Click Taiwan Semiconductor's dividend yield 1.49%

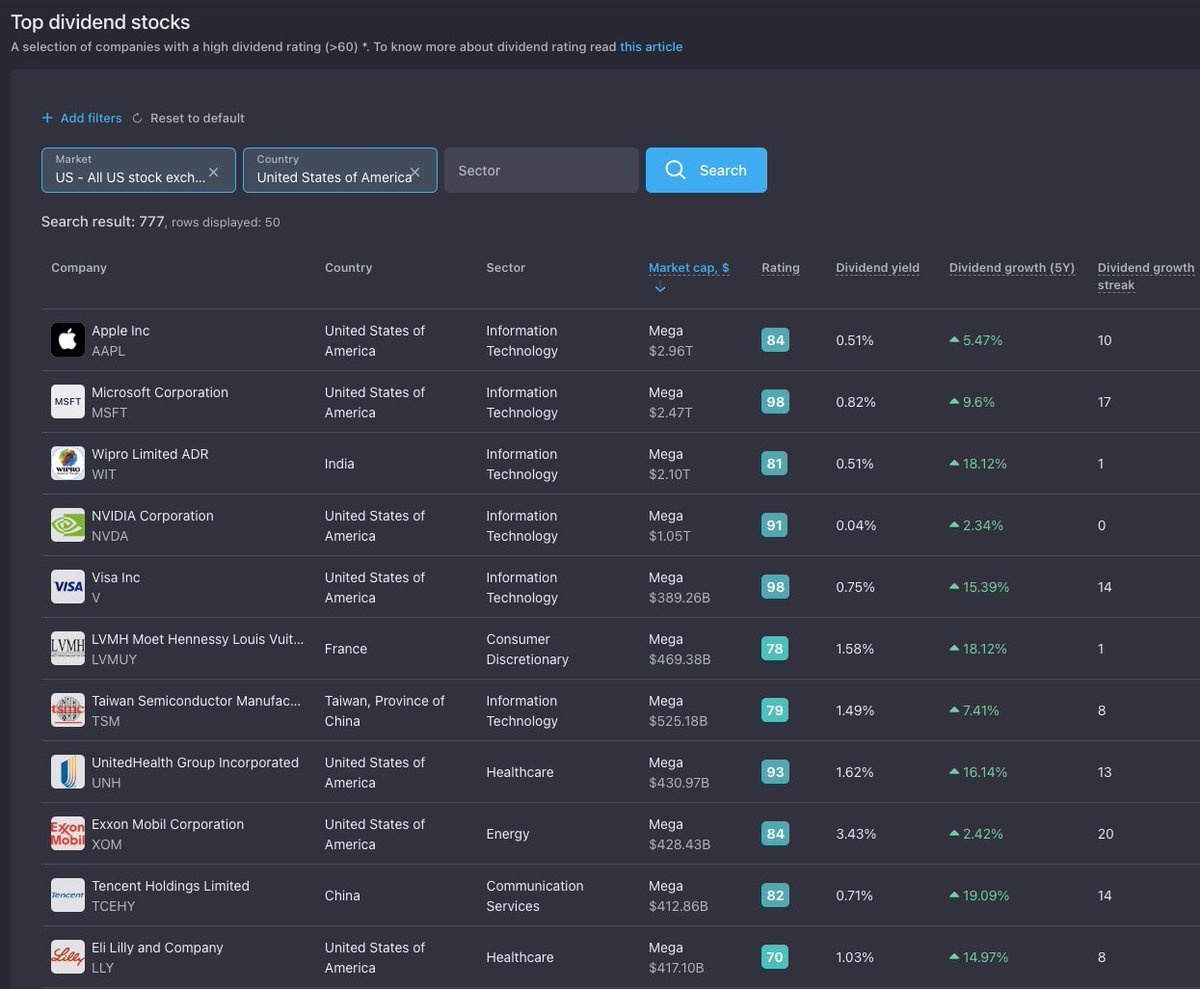pyautogui.click(x=855, y=710)
